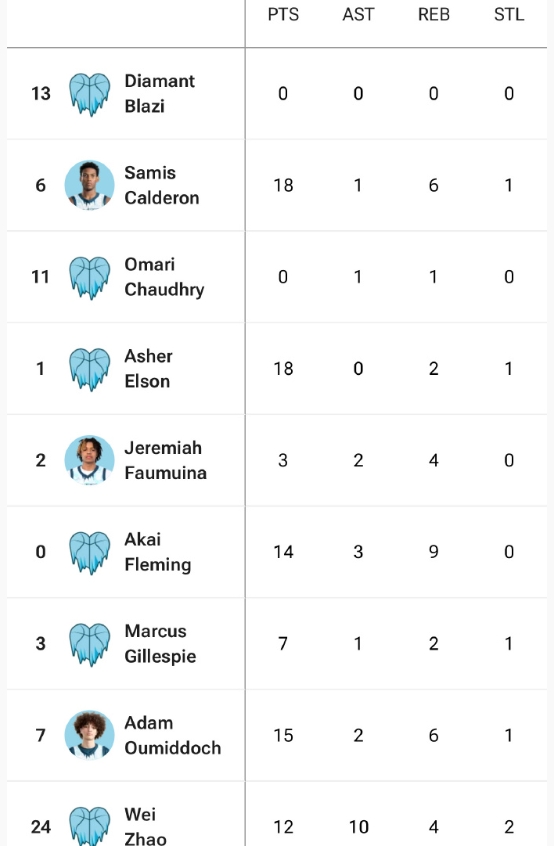Select Wei Zhao's 10 assists cell

358,827
